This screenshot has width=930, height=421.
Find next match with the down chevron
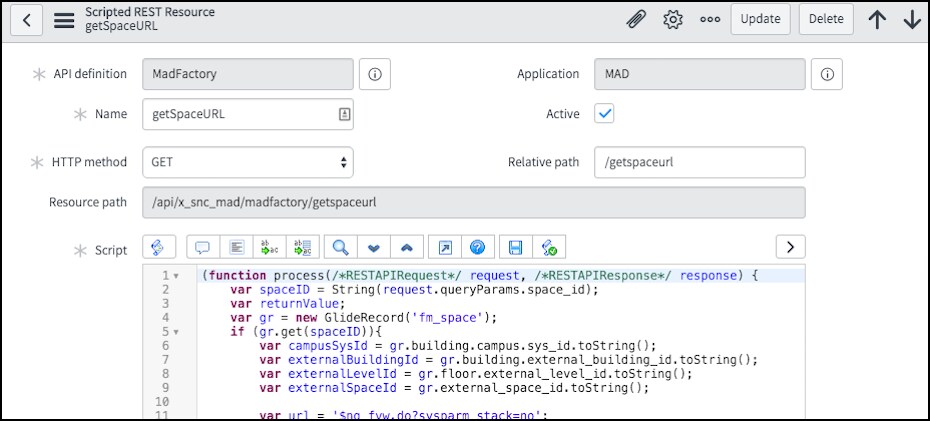[374, 247]
